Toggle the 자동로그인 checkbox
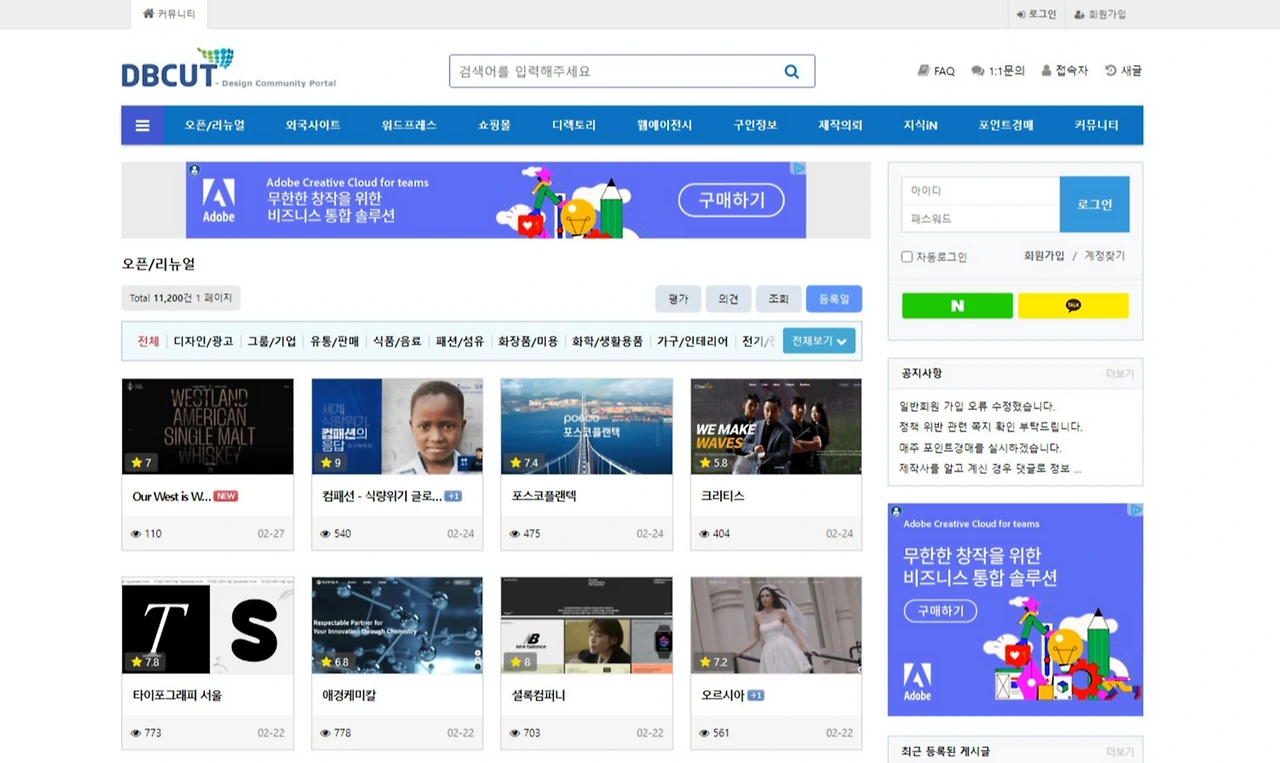The image size is (1280, 763). (x=907, y=257)
